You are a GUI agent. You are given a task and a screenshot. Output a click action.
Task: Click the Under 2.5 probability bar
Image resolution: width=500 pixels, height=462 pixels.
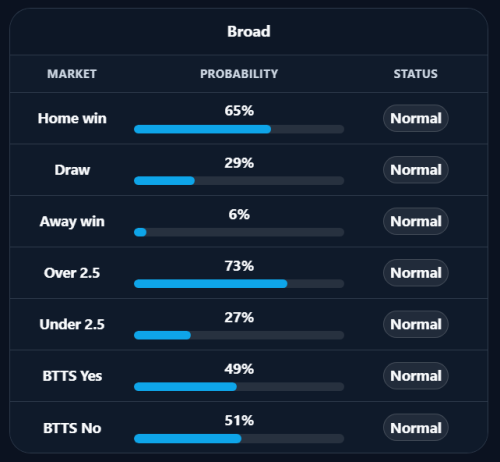(239, 335)
